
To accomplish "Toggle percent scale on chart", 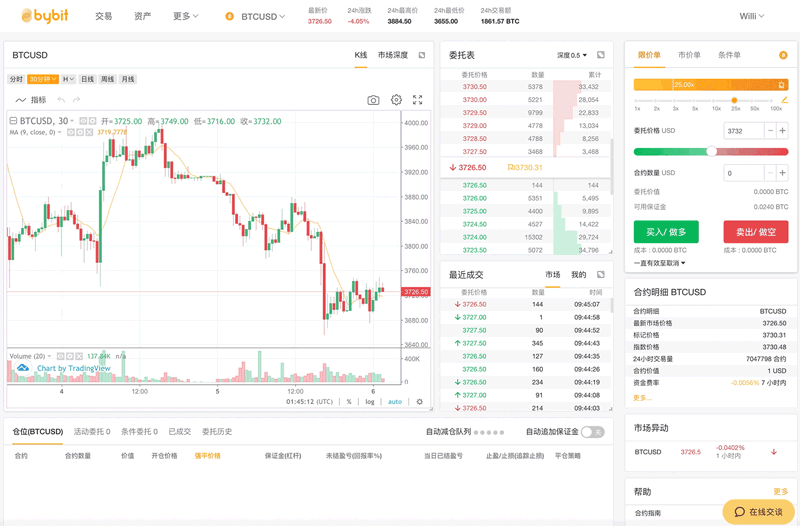I will tap(349, 402).
